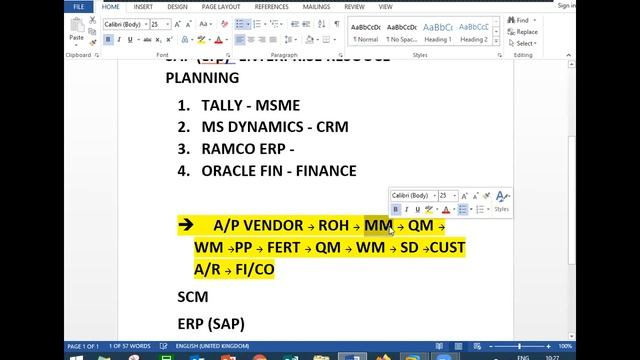Image resolution: width=640 pixels, height=360 pixels.
Task: Apply strikethrough with the abc icon
Action: (x=147, y=40)
